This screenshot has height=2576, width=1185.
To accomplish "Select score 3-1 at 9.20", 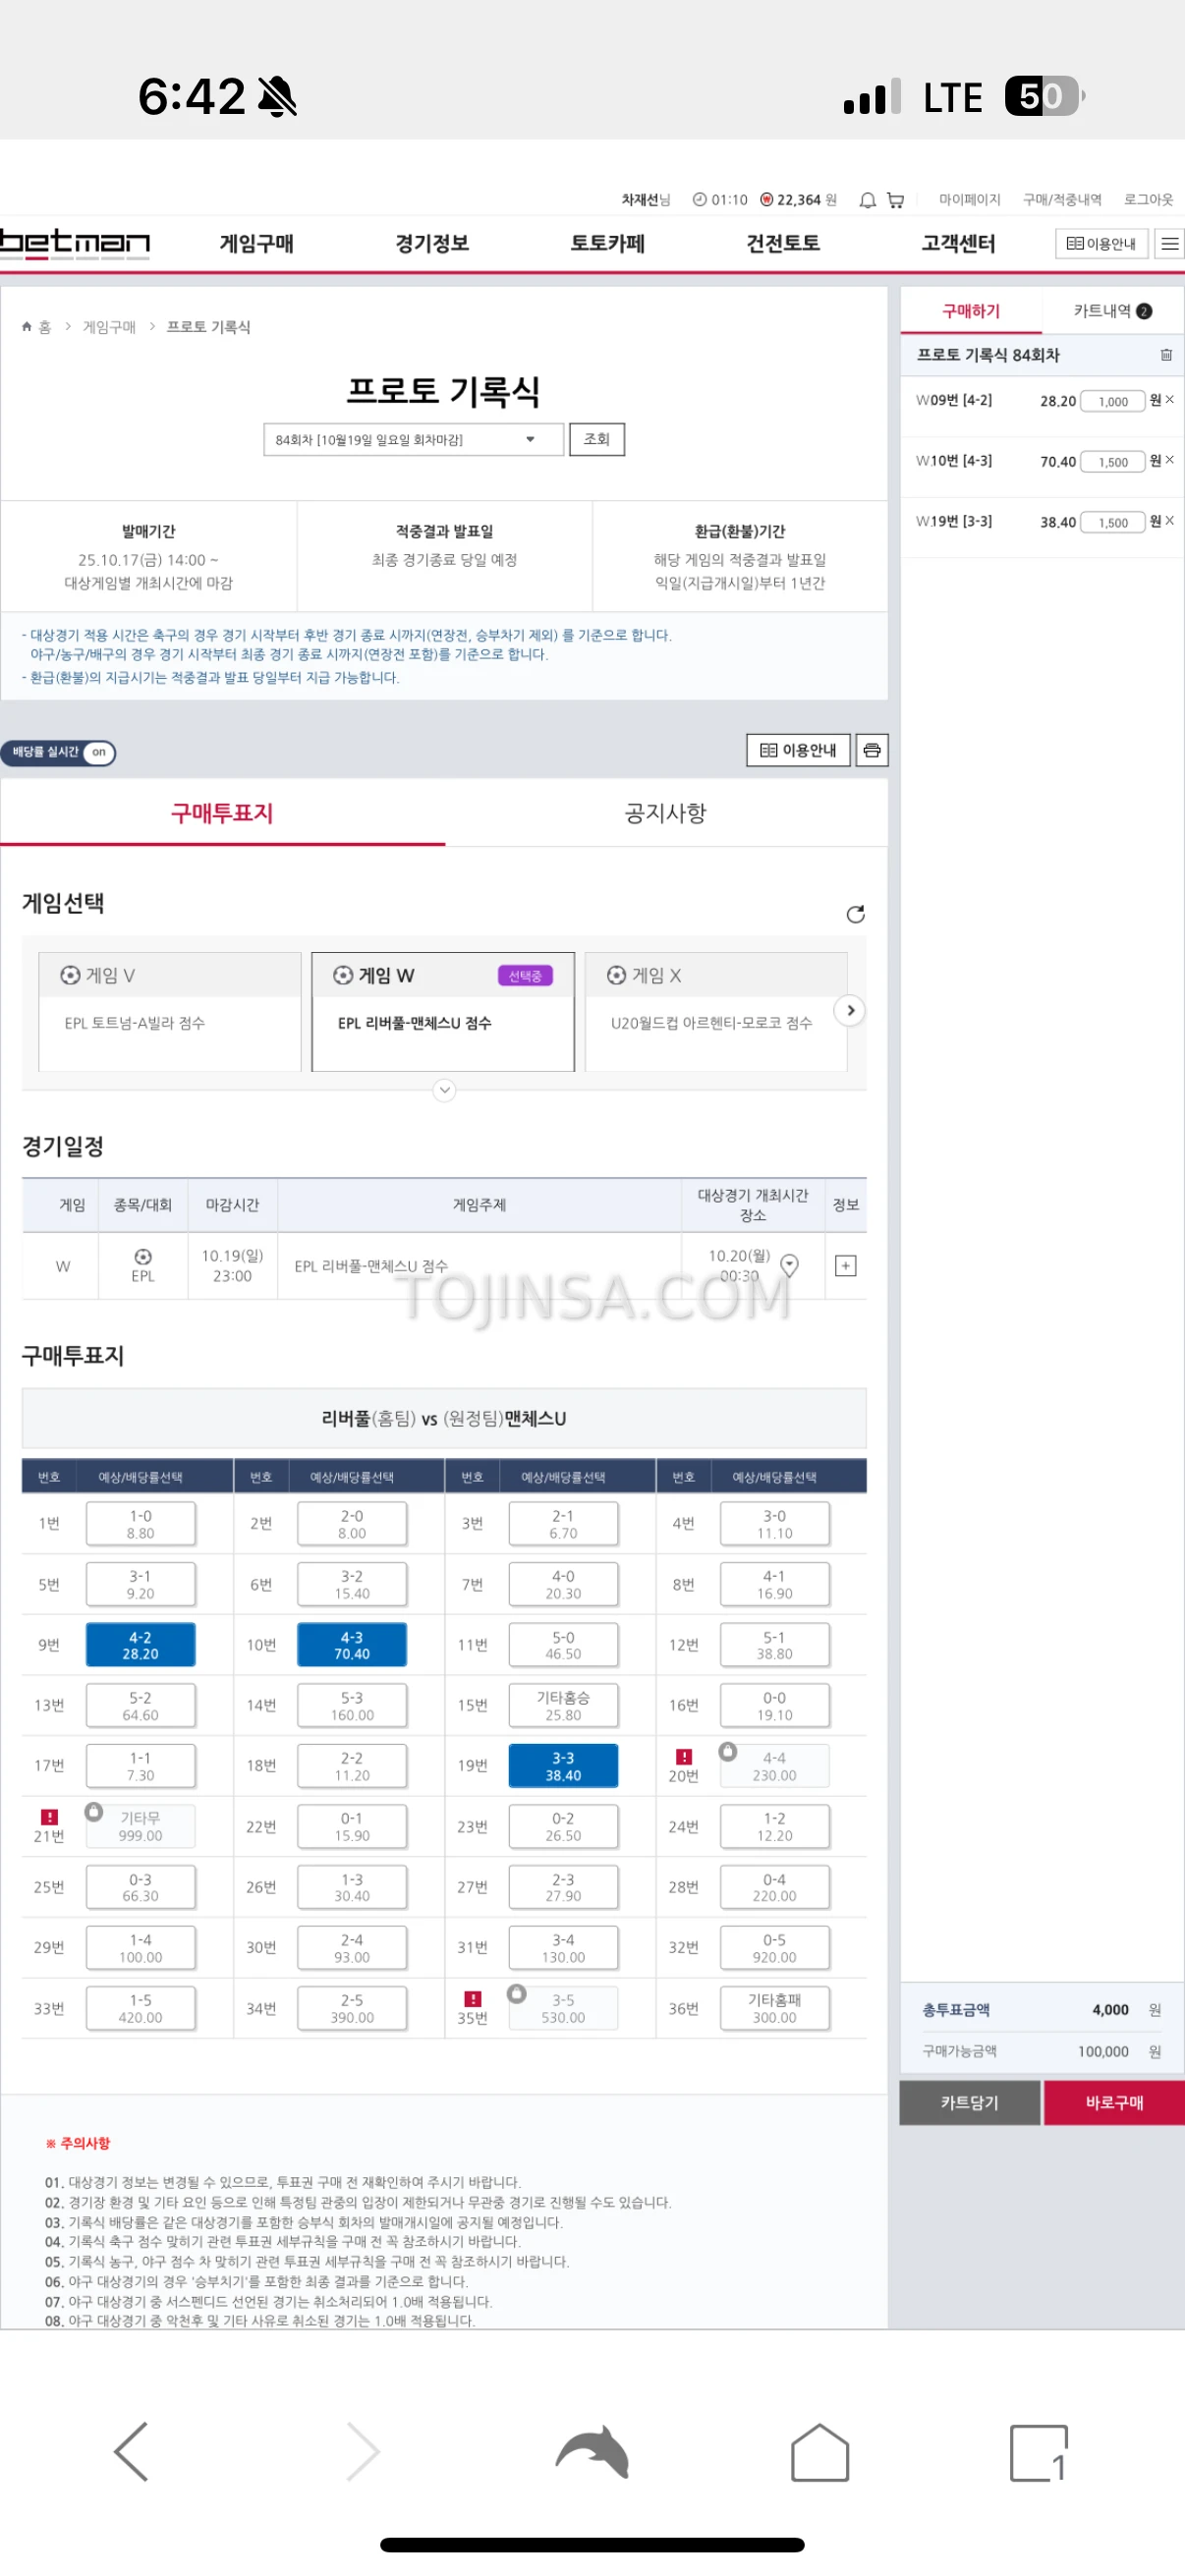I will pos(140,1584).
